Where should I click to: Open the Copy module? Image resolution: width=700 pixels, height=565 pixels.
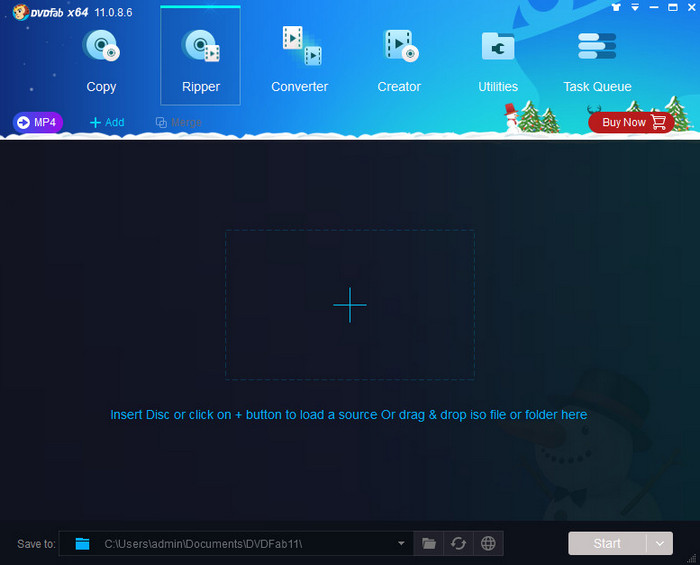[x=101, y=61]
